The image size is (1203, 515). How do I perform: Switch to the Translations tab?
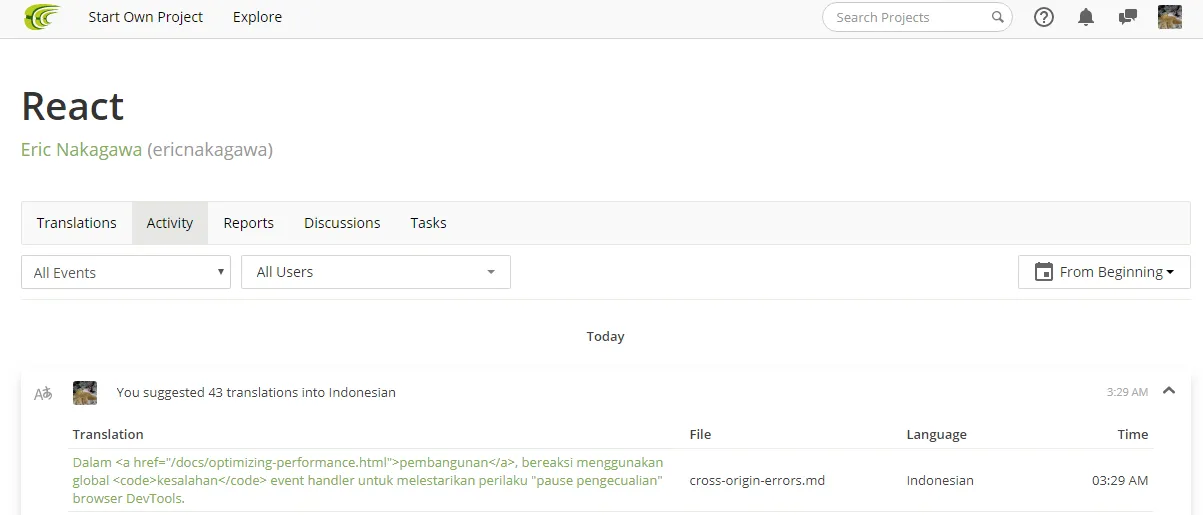point(77,223)
